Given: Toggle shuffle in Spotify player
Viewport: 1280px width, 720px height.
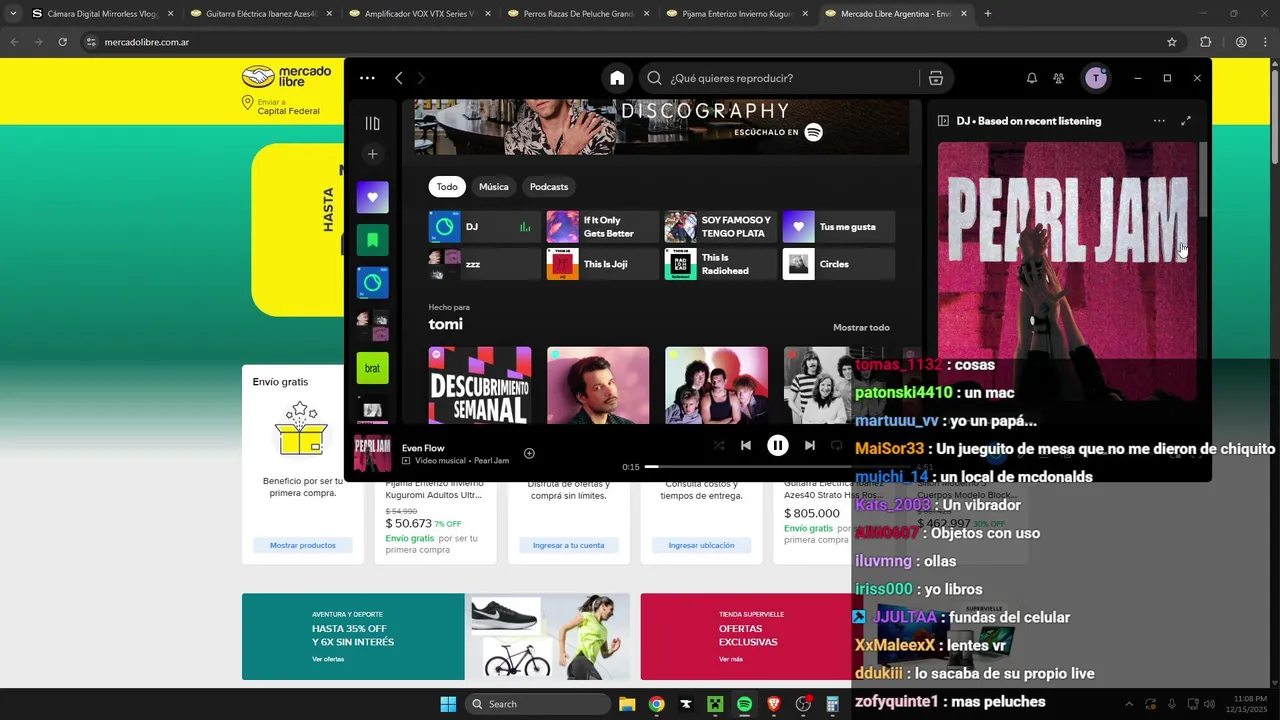Looking at the screenshot, I should coord(718,446).
